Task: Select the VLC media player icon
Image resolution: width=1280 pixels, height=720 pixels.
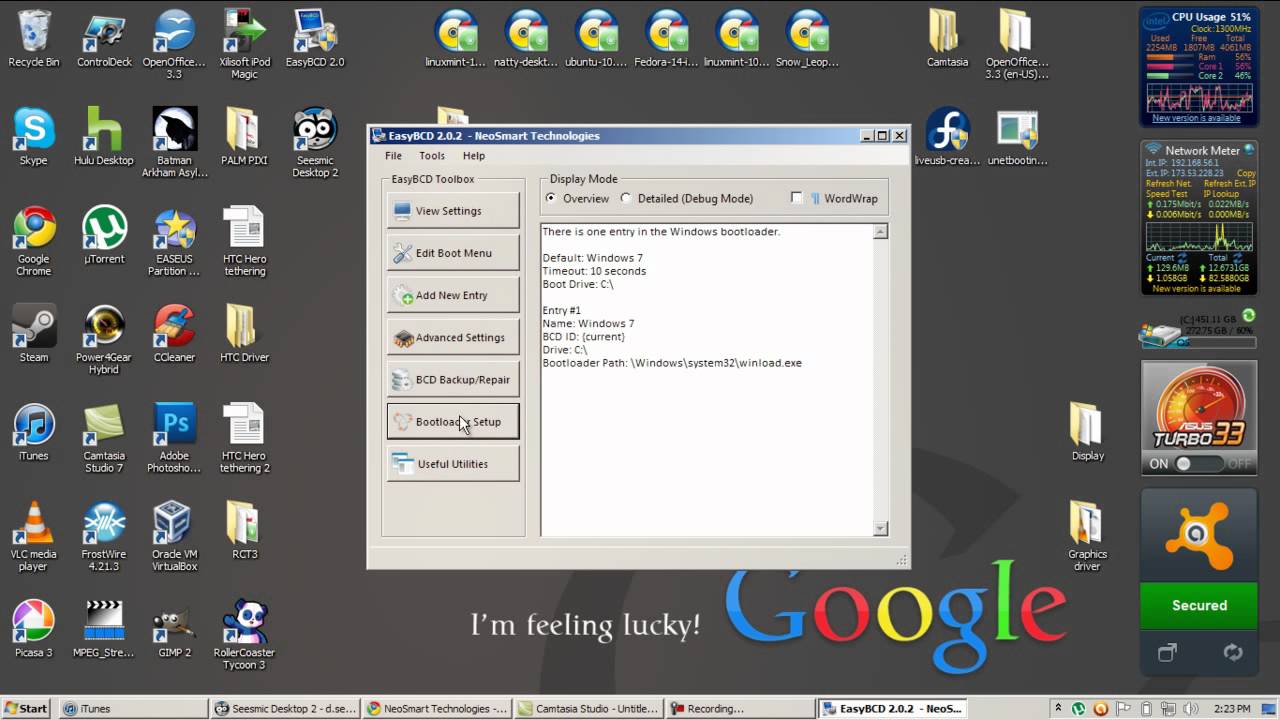Action: point(34,535)
